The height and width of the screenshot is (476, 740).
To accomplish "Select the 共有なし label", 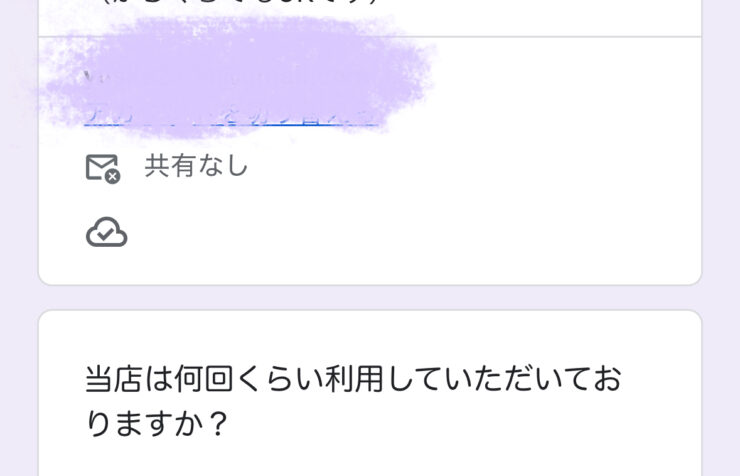I will [x=196, y=166].
